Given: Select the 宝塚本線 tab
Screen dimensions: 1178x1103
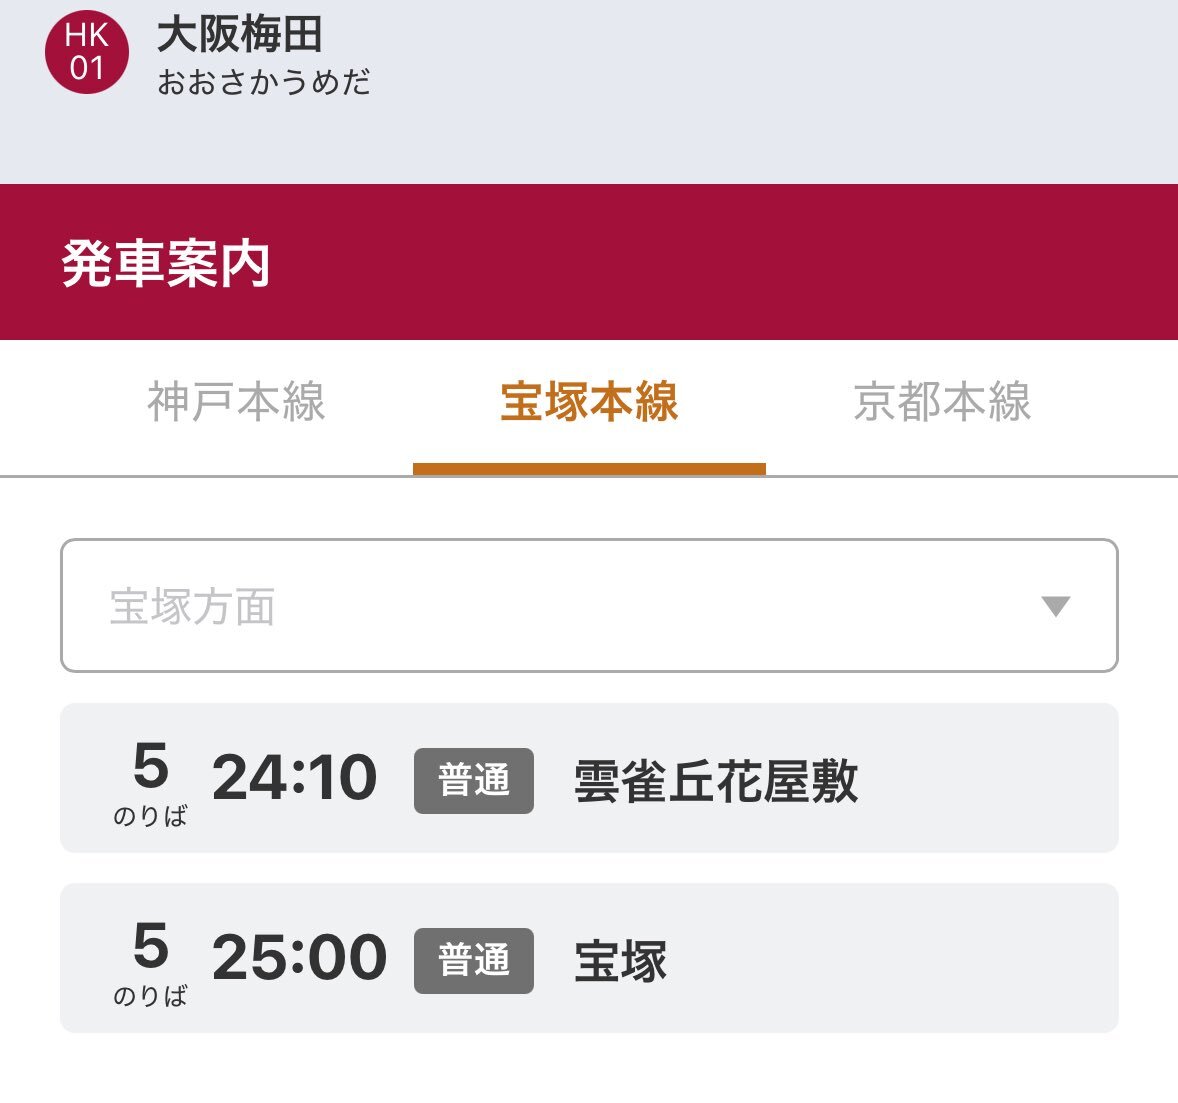Looking at the screenshot, I should tap(589, 402).
